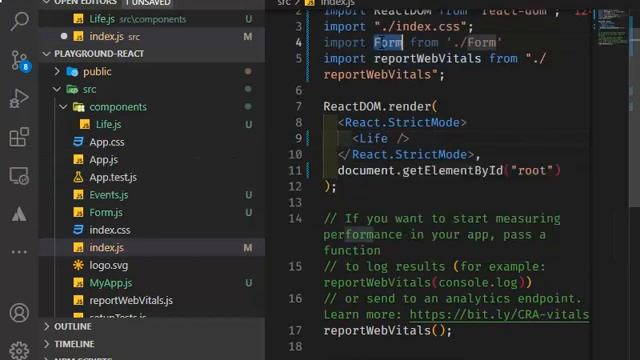
Task: Click line number 7 in gutter
Action: point(299,107)
